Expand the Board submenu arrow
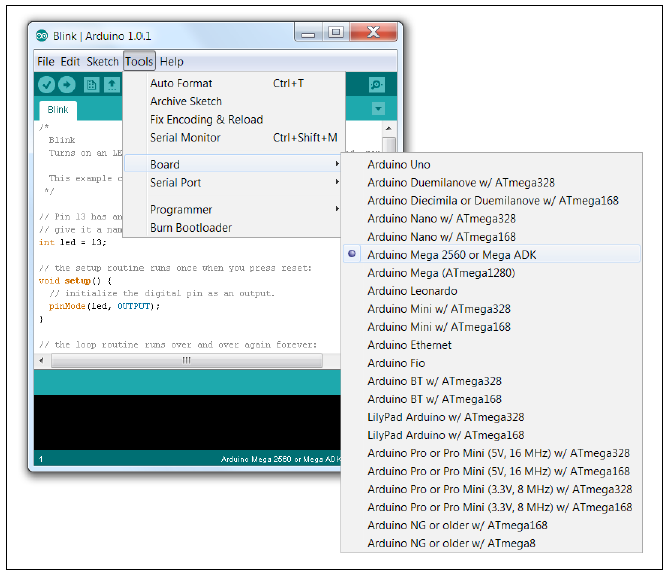This screenshot has height=579, width=669. (337, 164)
